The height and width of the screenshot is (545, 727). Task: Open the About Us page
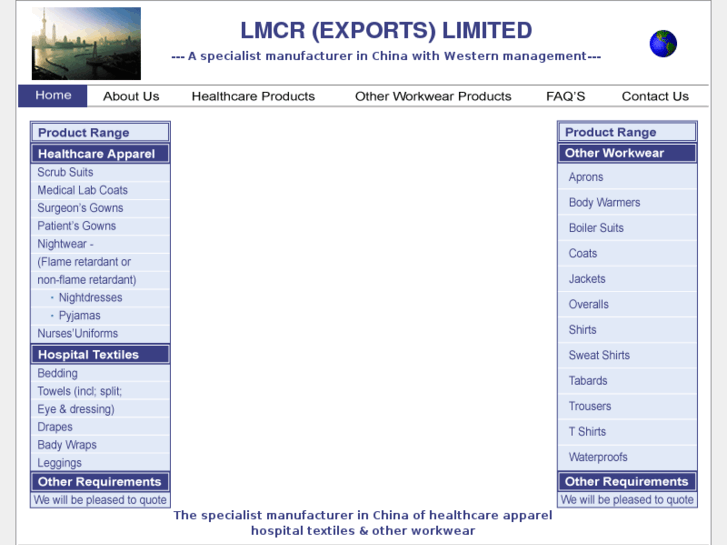coord(131,96)
